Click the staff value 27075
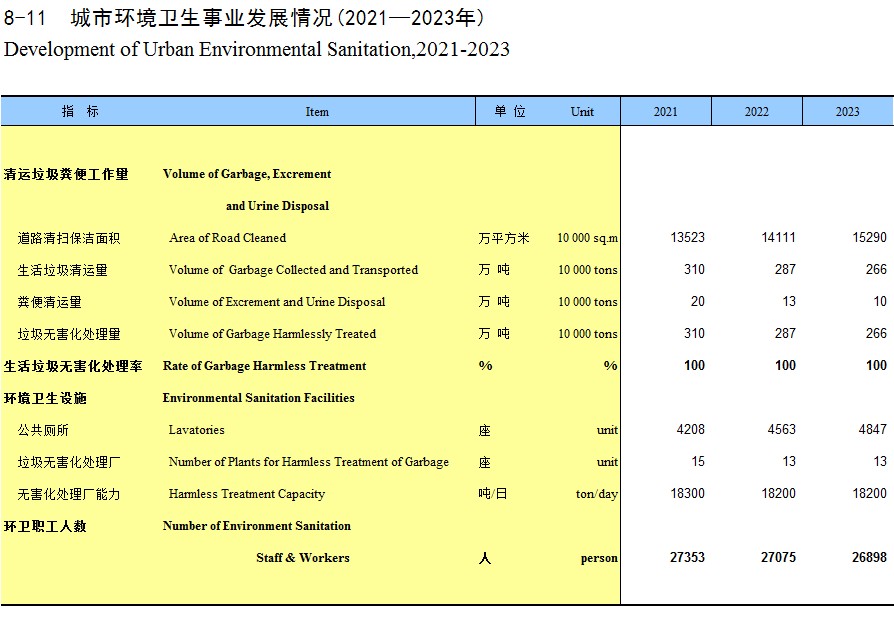 [x=778, y=557]
